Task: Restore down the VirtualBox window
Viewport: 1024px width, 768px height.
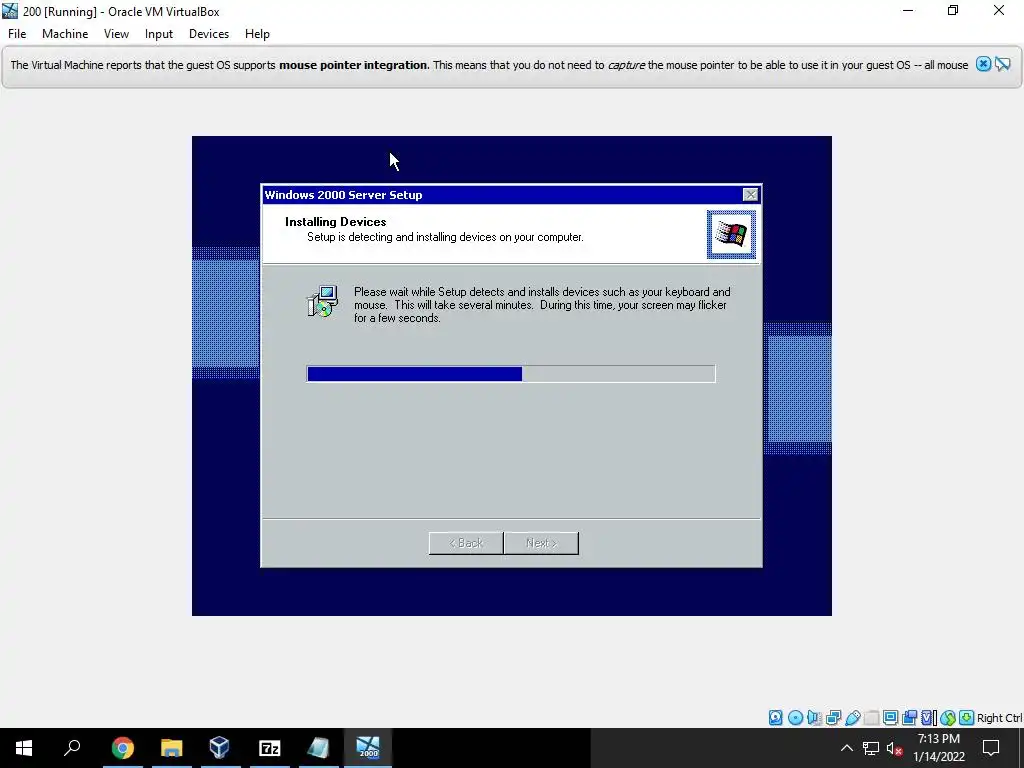Action: pos(953,11)
